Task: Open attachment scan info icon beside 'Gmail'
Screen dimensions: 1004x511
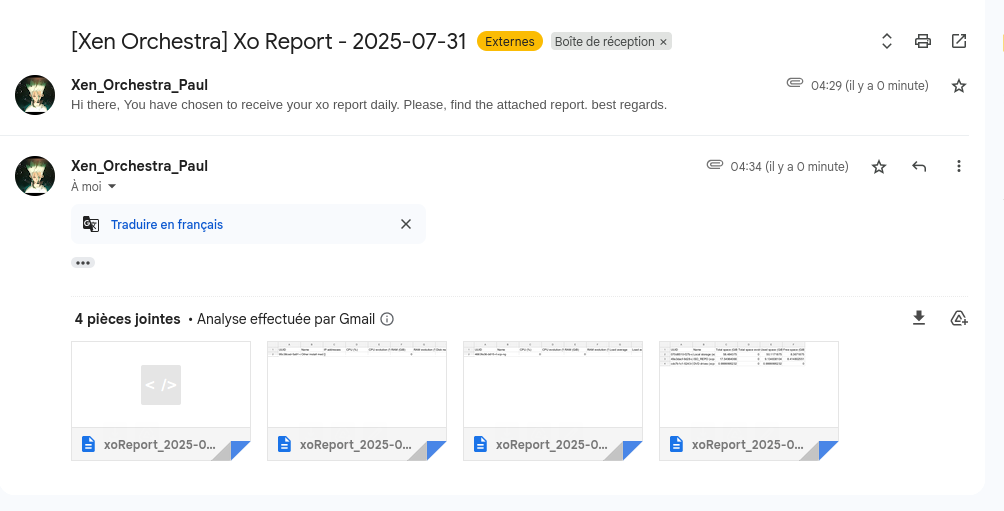Action: point(387,319)
